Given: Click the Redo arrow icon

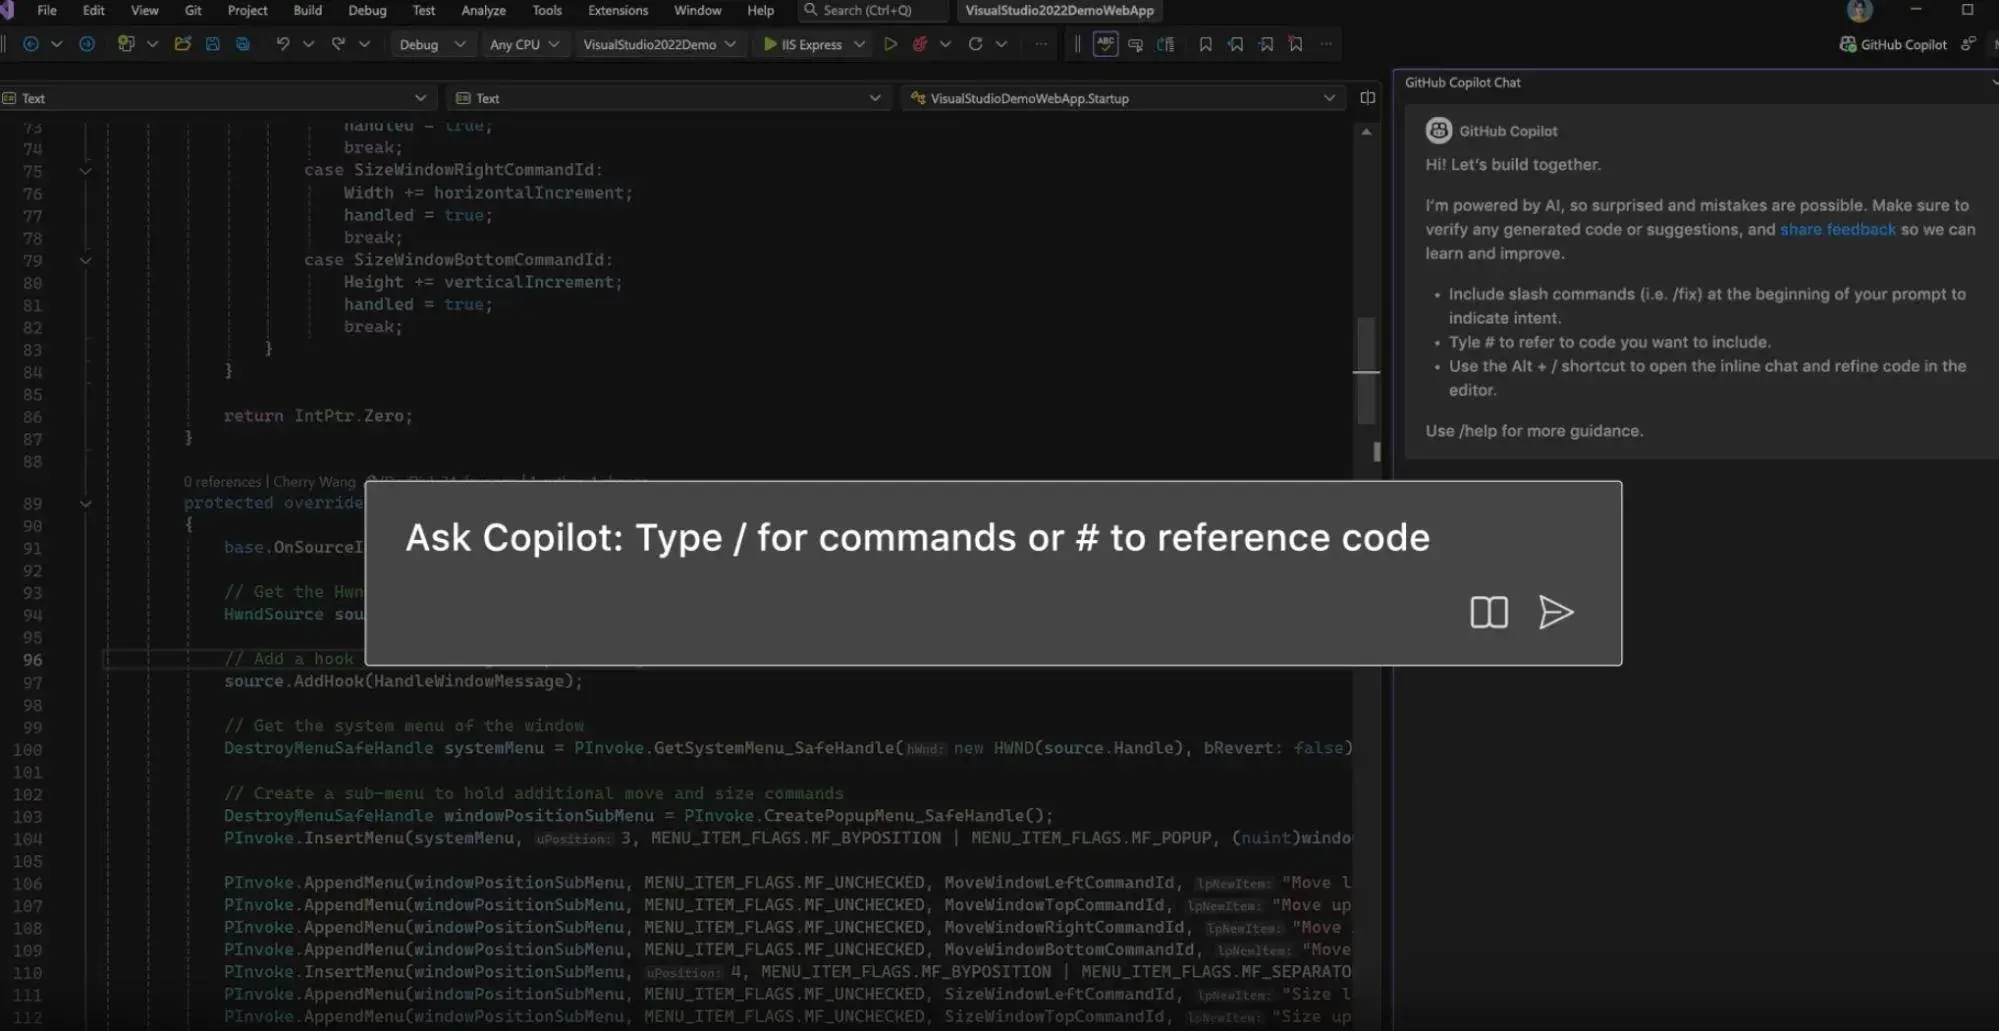Looking at the screenshot, I should [x=338, y=44].
